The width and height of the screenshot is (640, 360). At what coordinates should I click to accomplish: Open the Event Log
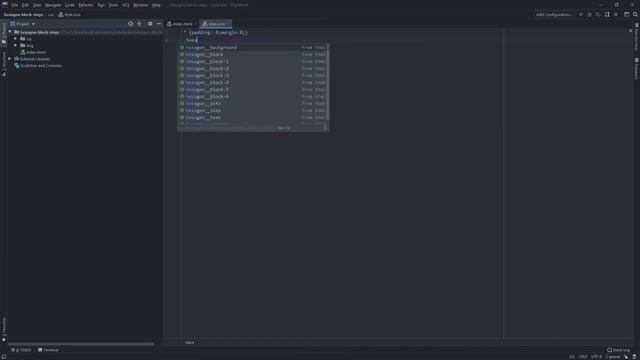pos(618,350)
